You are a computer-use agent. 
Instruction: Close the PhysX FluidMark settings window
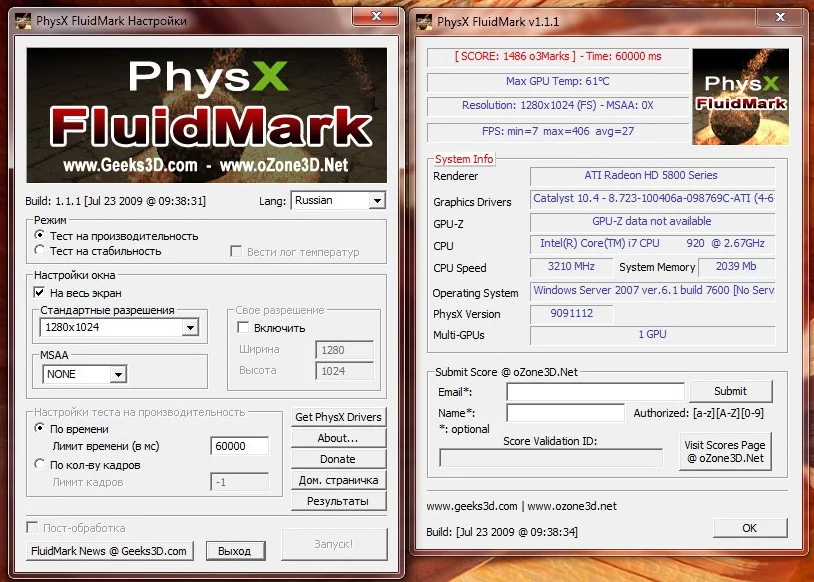pyautogui.click(x=376, y=17)
